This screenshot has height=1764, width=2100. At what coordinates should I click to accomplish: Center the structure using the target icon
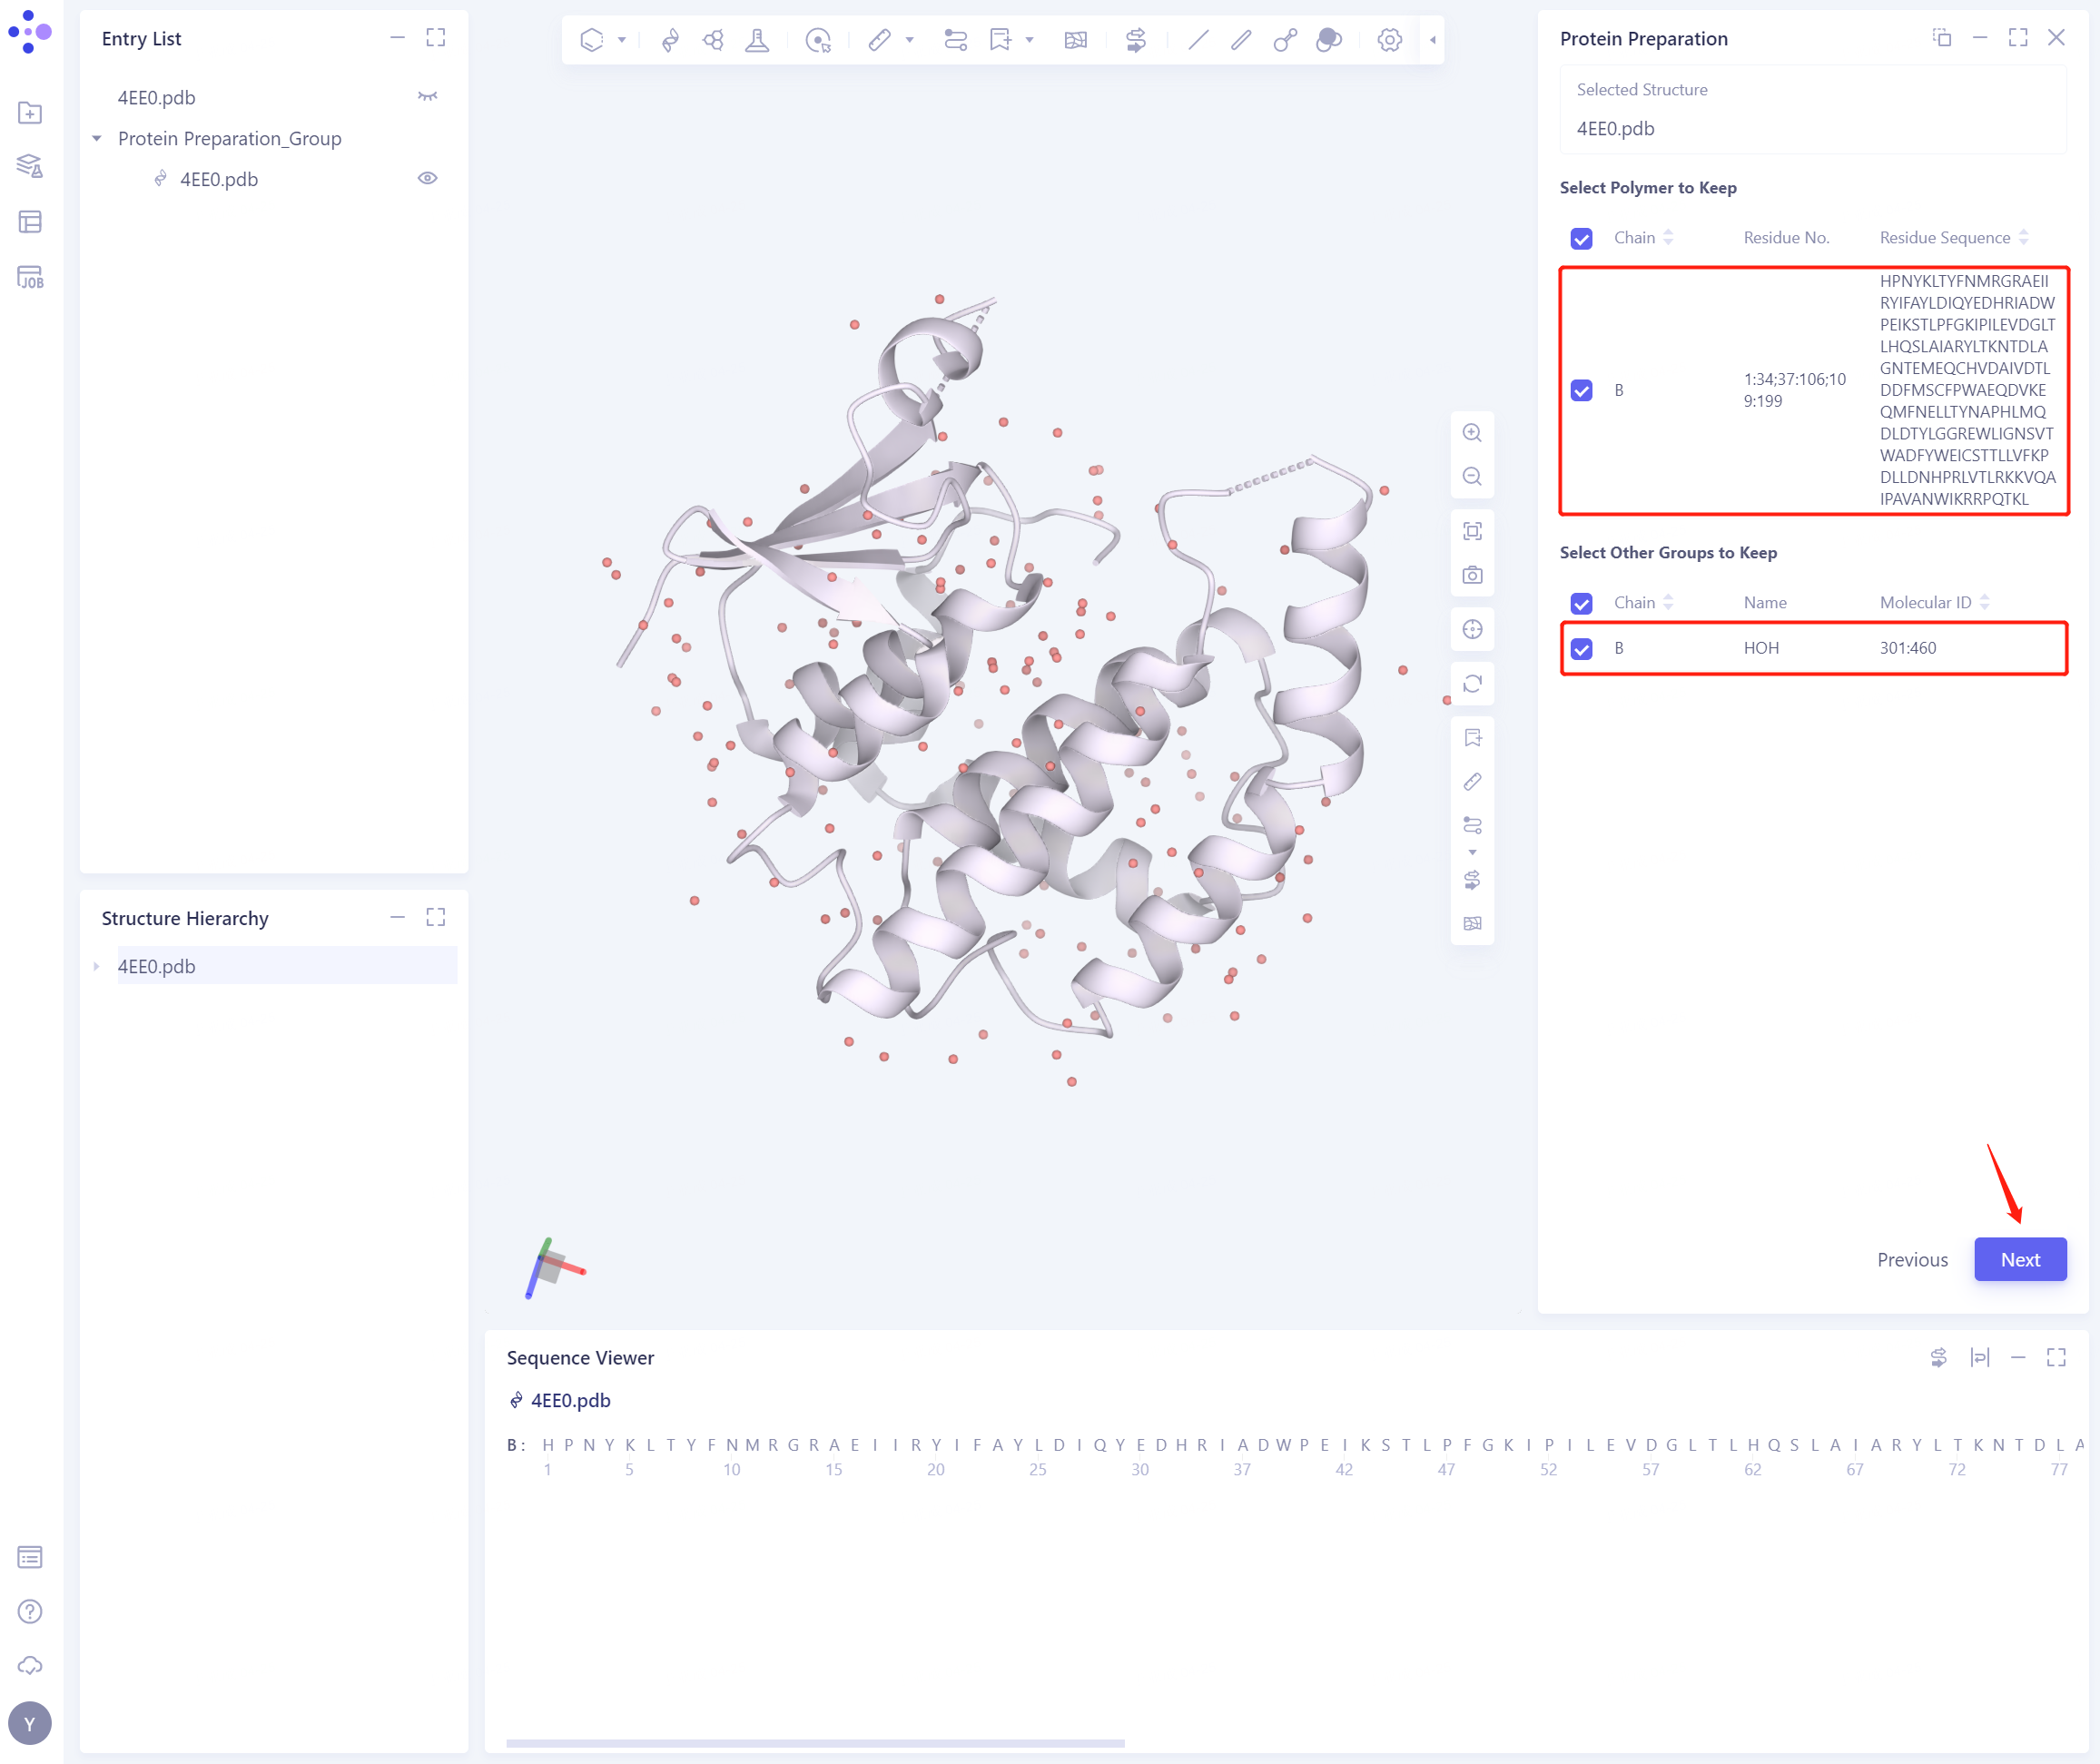click(1472, 629)
